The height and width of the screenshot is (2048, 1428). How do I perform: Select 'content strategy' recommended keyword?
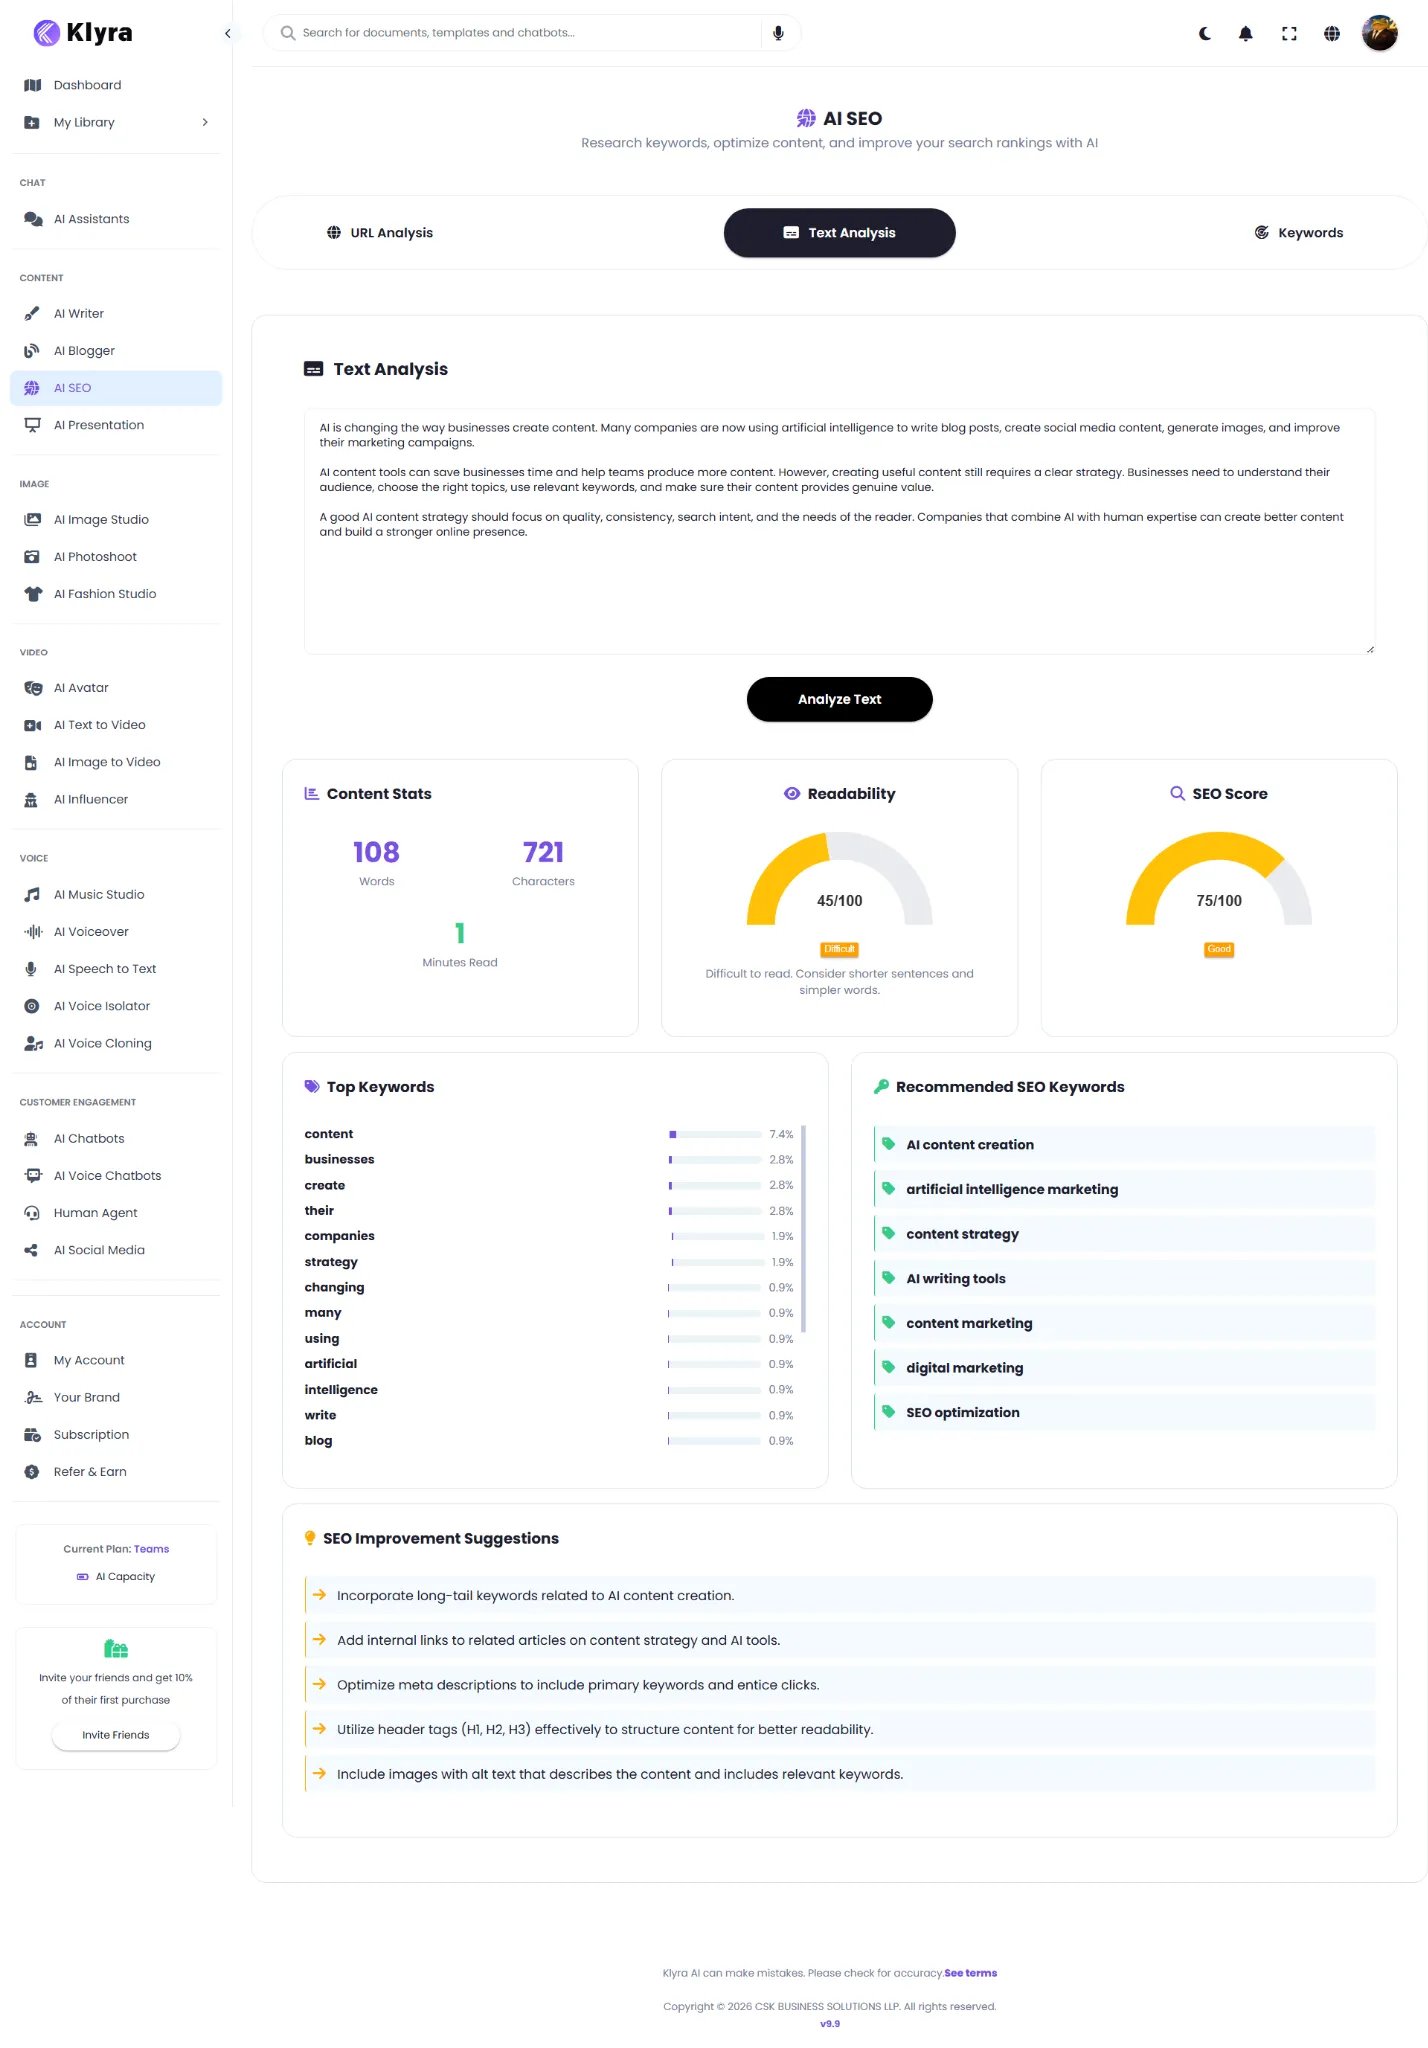point(1125,1234)
